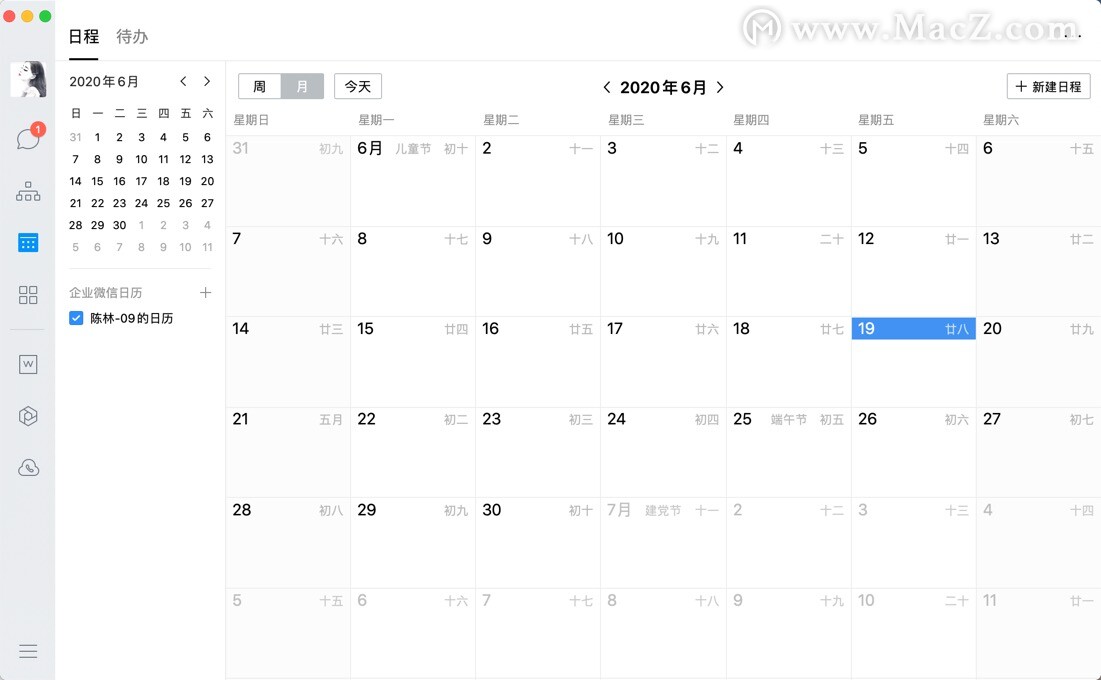Open the hexagon cloud drive icon
Image resolution: width=1101 pixels, height=680 pixels.
pos(28,416)
